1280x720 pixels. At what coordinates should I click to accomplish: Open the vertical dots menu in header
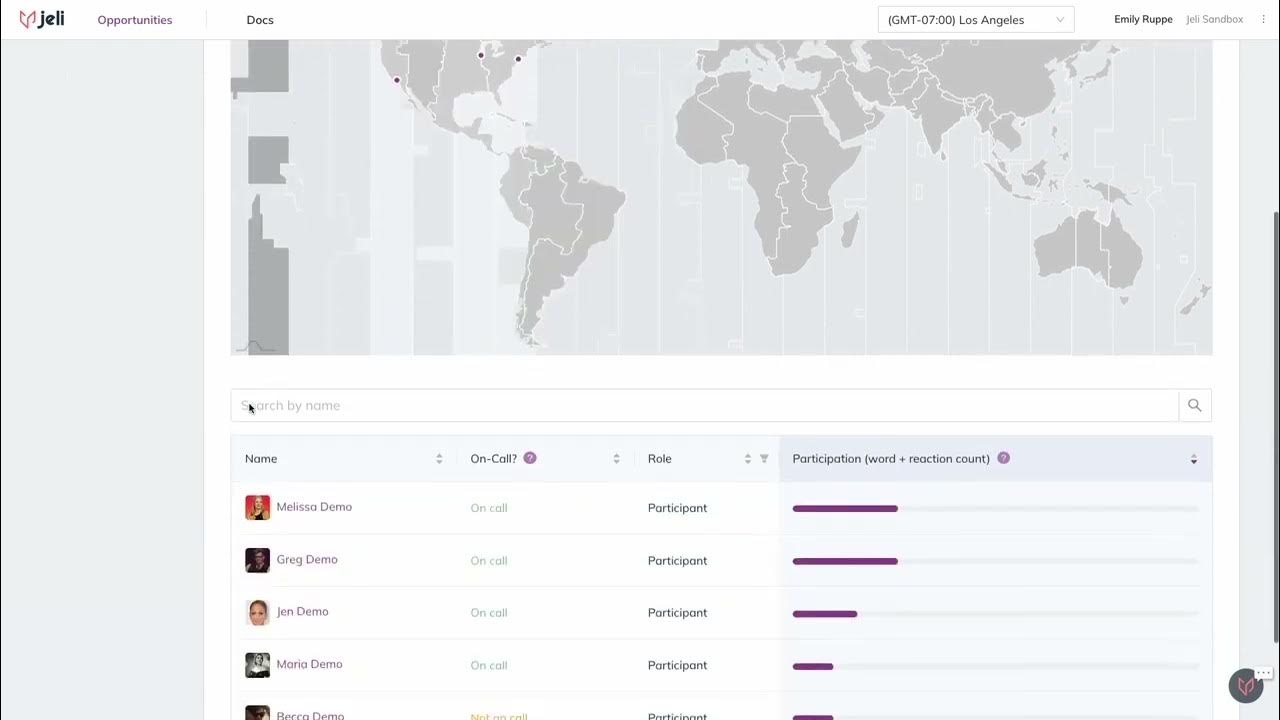(1263, 20)
